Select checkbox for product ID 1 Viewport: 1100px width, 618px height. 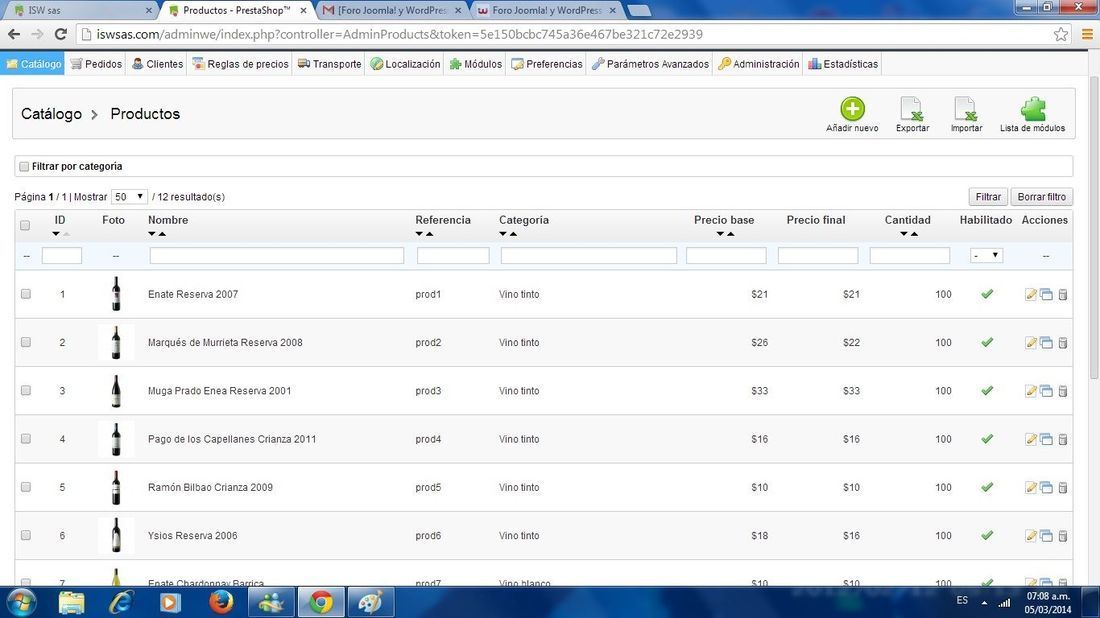26,294
